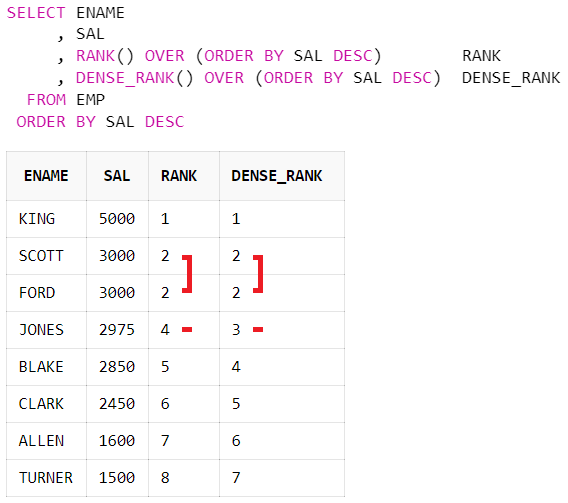568x503 pixels.
Task: Select the 2850 salary cell
Action: (117, 367)
